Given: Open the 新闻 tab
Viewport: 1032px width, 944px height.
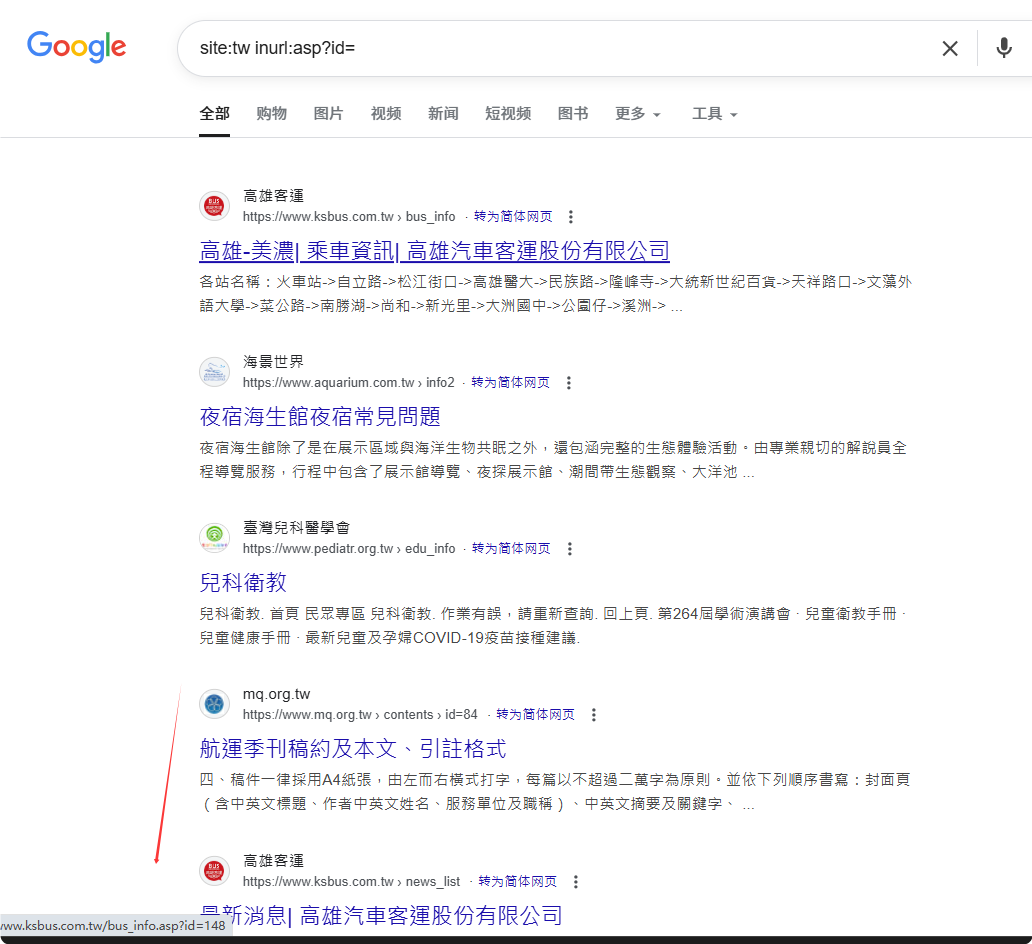Looking at the screenshot, I should click(444, 114).
